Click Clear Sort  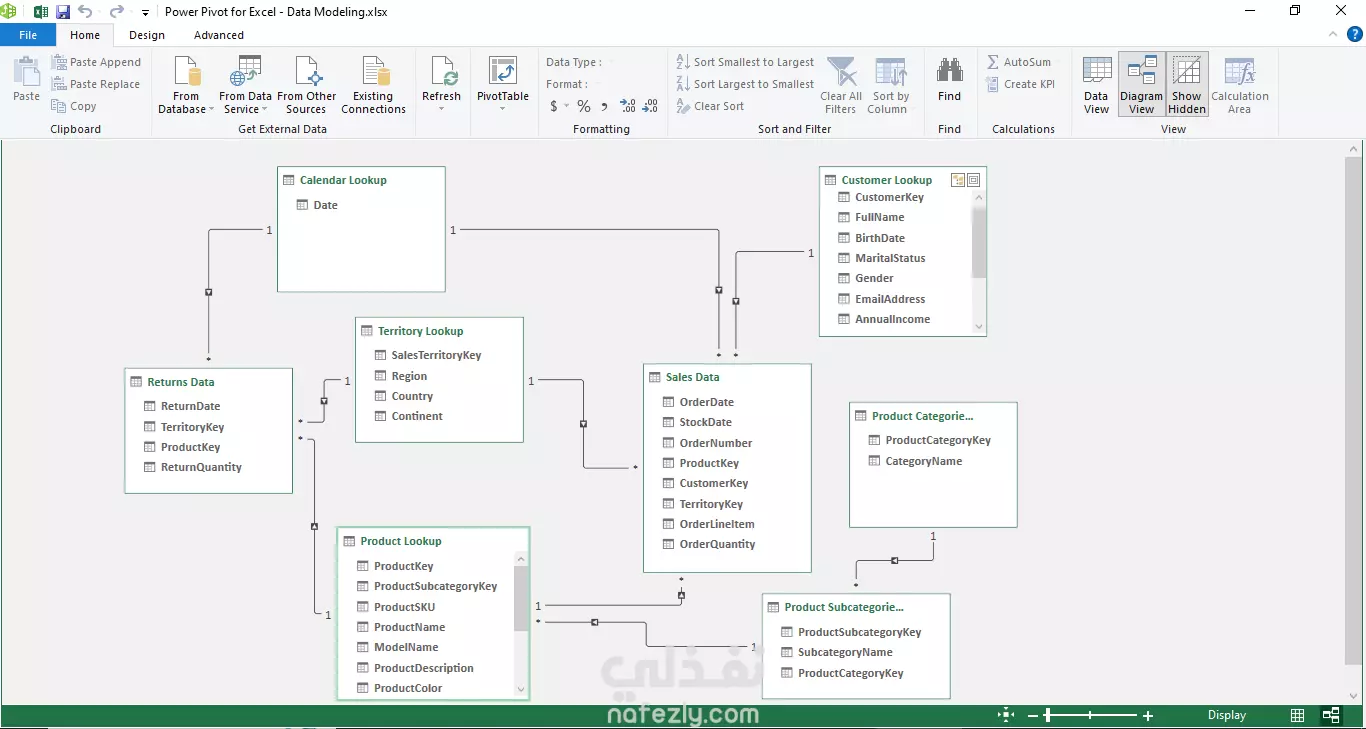tap(710, 106)
